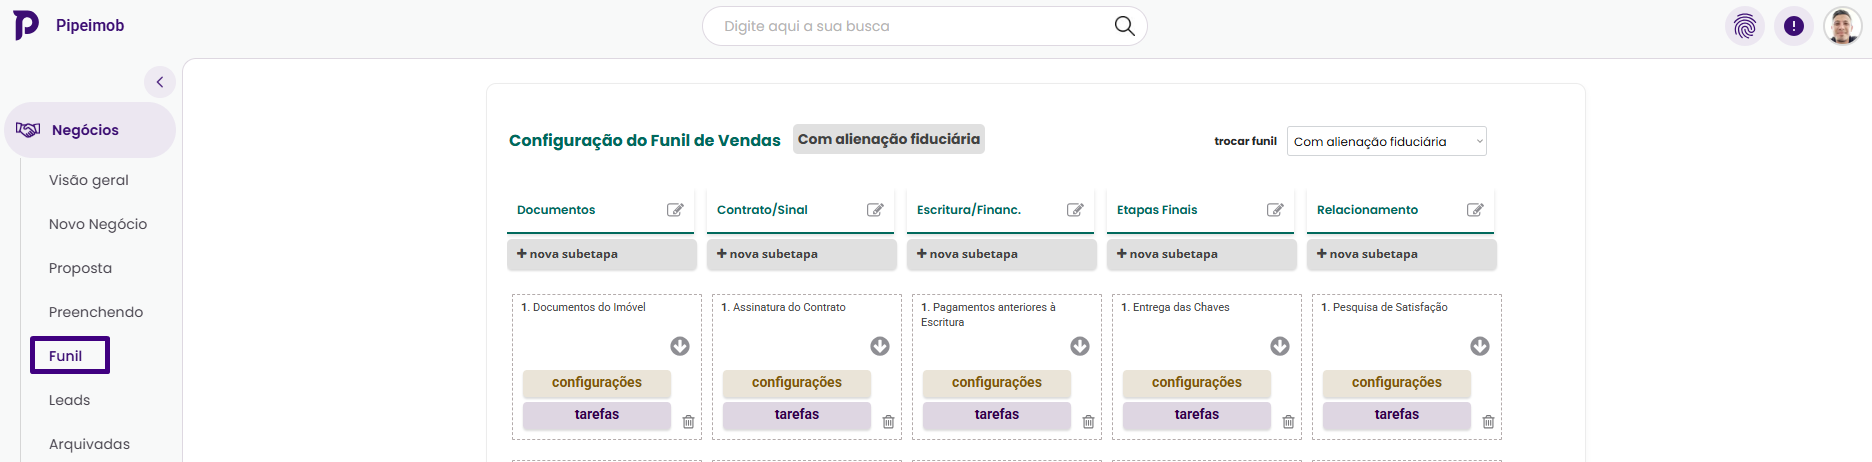This screenshot has height=462, width=1872.
Task: Delete the Documentos do Imóvel substage
Action: (x=688, y=422)
